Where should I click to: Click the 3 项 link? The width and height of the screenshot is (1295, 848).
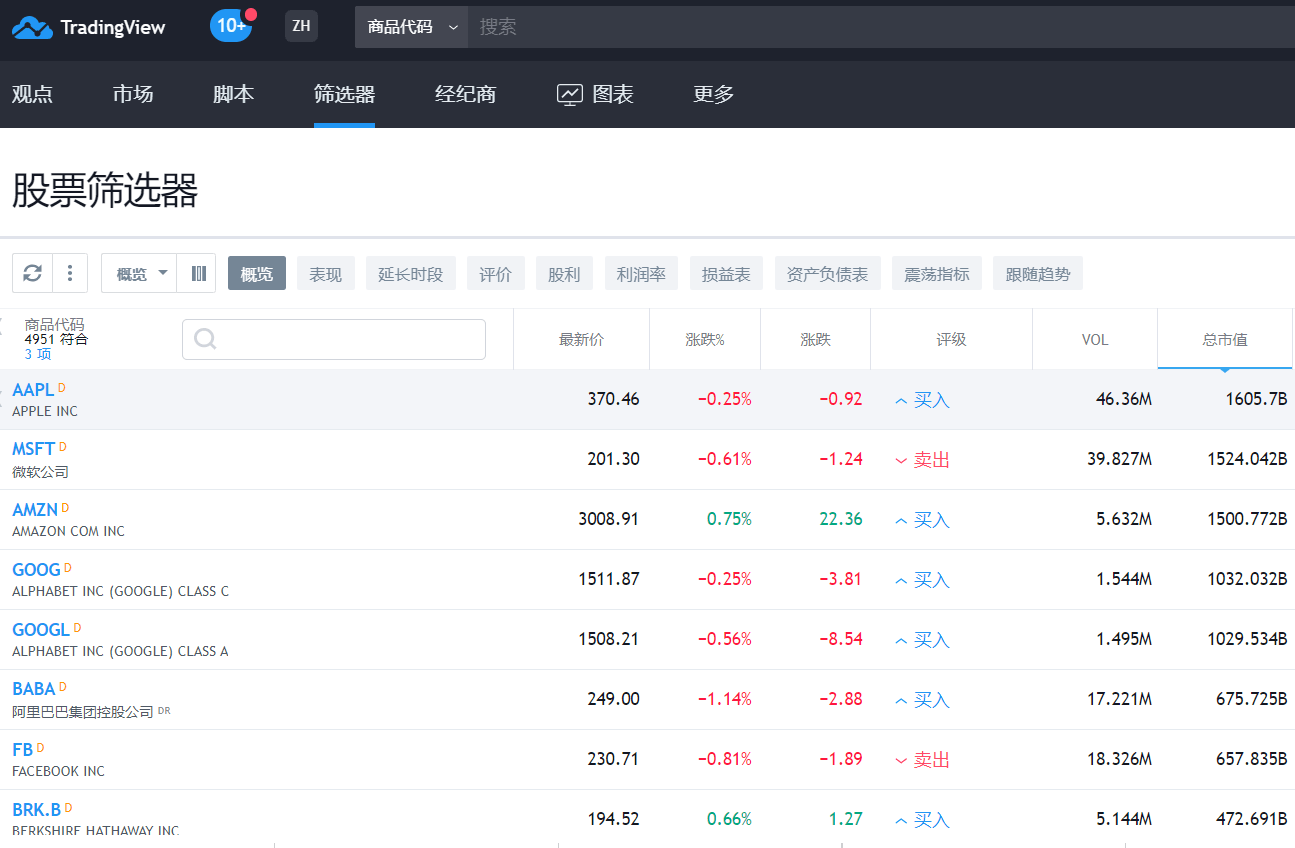[38, 354]
